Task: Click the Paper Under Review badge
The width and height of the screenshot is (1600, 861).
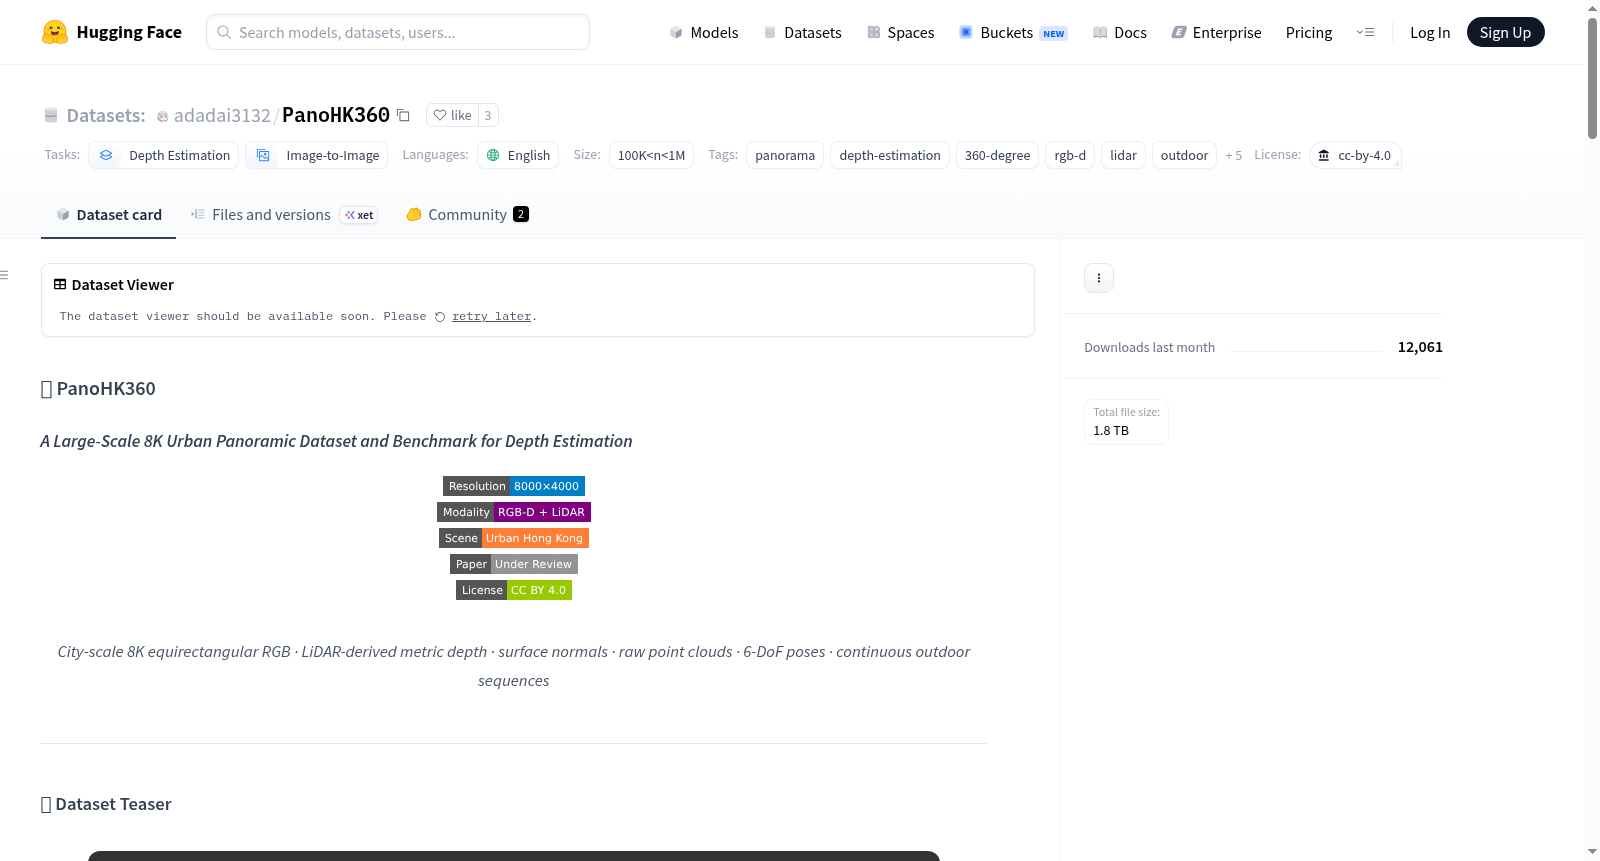Action: pos(514,564)
